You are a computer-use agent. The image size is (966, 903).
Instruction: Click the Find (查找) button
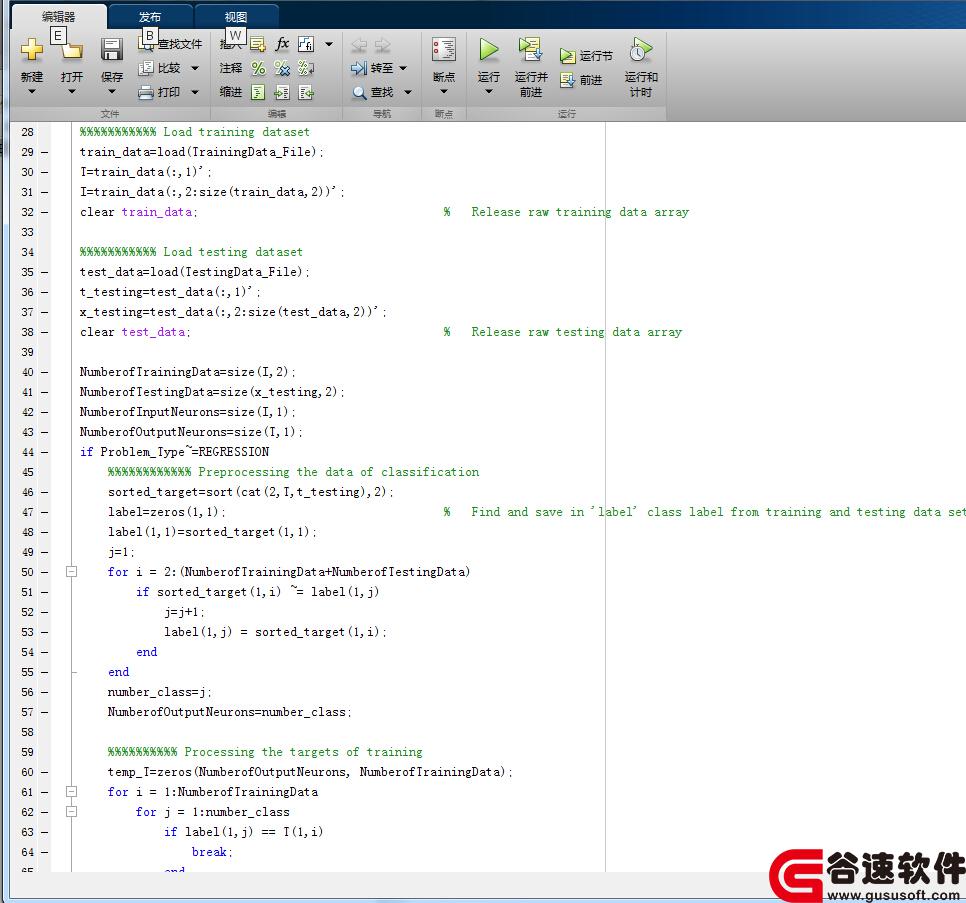pos(372,92)
